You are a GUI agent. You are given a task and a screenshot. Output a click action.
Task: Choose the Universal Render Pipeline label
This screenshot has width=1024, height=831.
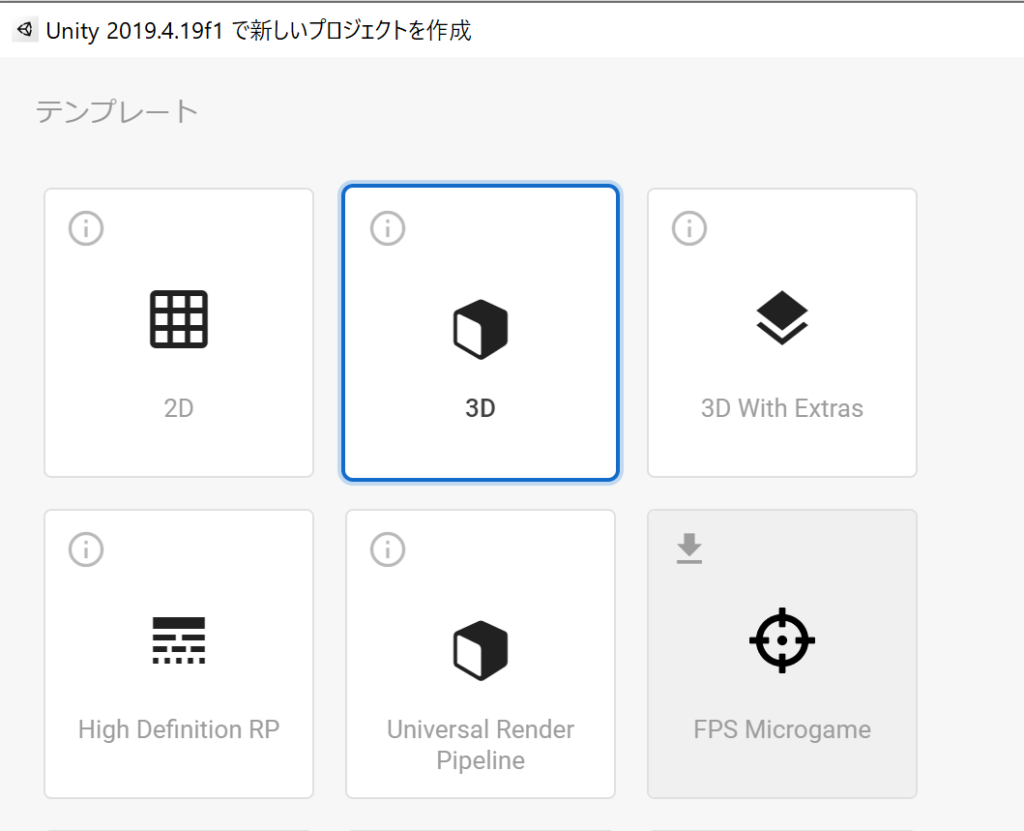(x=480, y=744)
